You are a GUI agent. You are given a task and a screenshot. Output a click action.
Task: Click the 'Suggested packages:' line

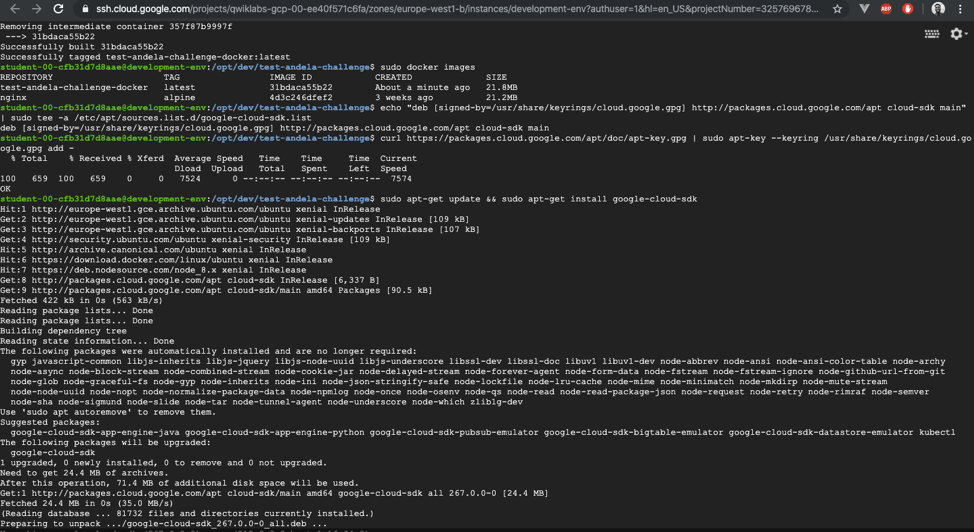click(x=50, y=423)
